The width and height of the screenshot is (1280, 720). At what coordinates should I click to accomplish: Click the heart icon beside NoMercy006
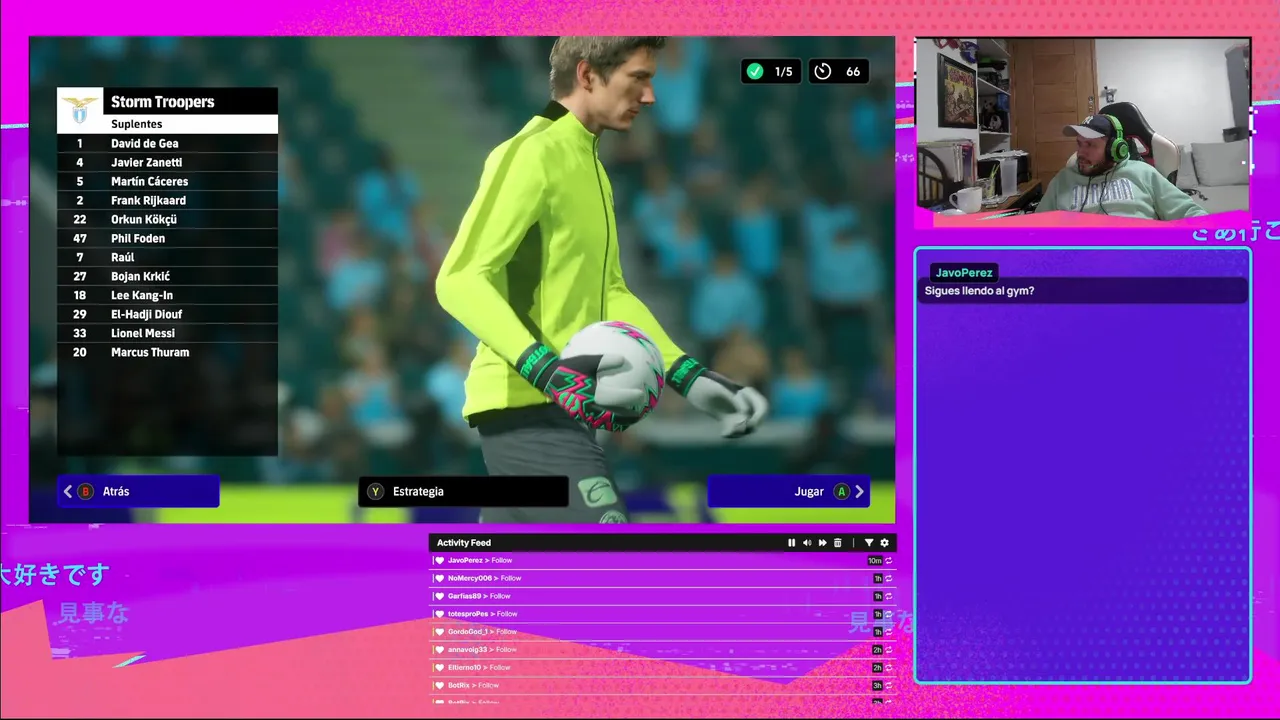[x=439, y=578]
